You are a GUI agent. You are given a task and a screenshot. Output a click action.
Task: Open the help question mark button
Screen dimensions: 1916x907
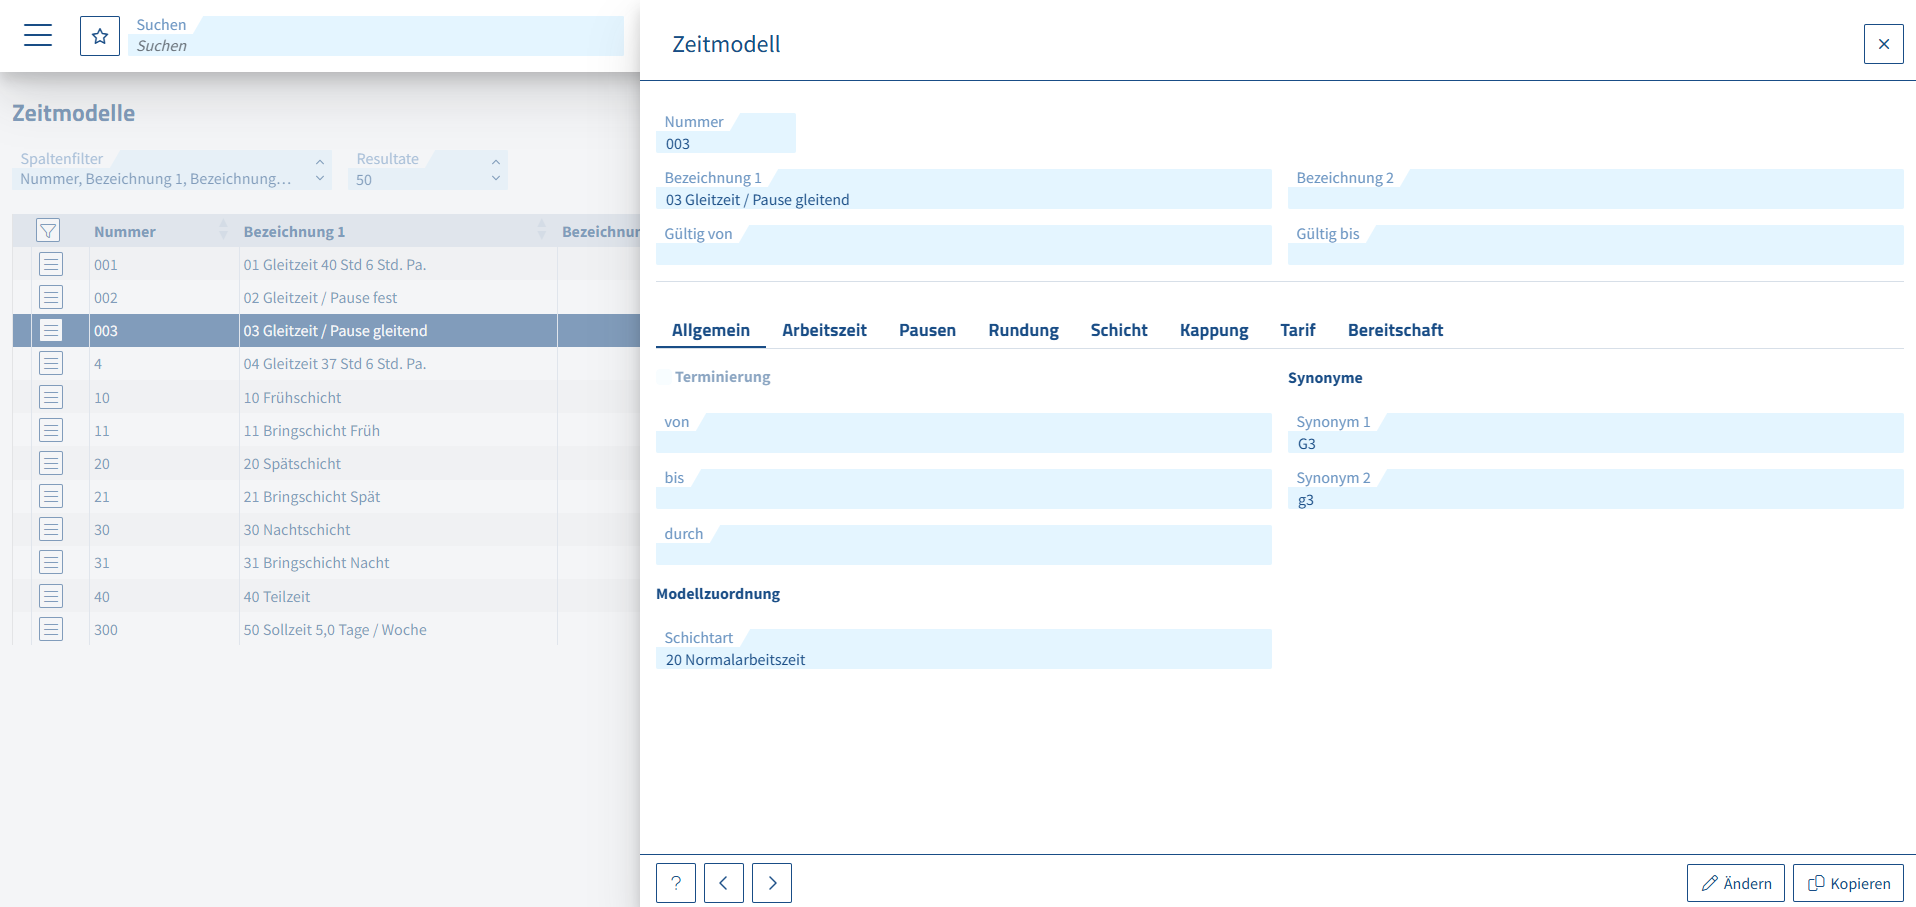[x=676, y=883]
